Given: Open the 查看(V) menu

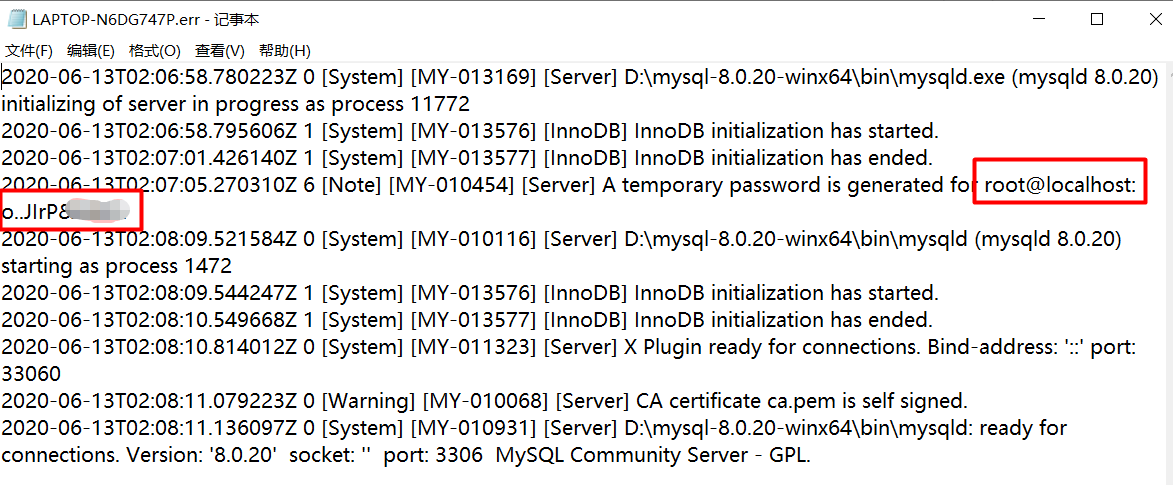Looking at the screenshot, I should 219,51.
